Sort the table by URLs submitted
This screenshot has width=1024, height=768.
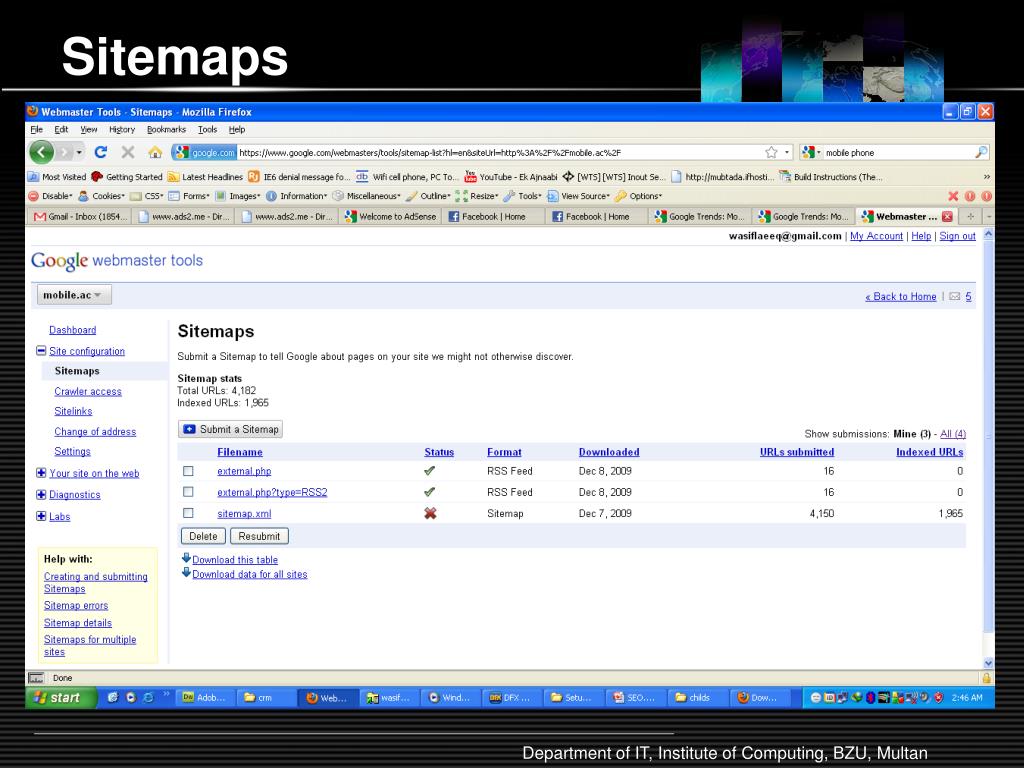(x=797, y=452)
